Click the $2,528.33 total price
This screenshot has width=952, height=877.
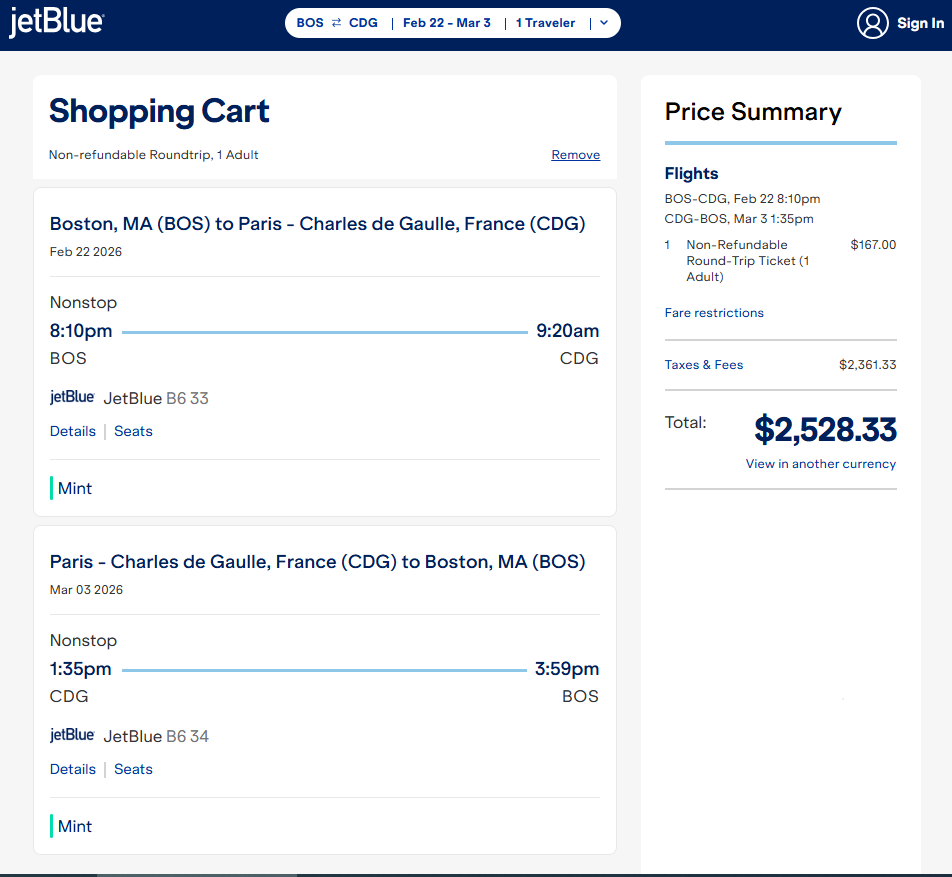[825, 429]
